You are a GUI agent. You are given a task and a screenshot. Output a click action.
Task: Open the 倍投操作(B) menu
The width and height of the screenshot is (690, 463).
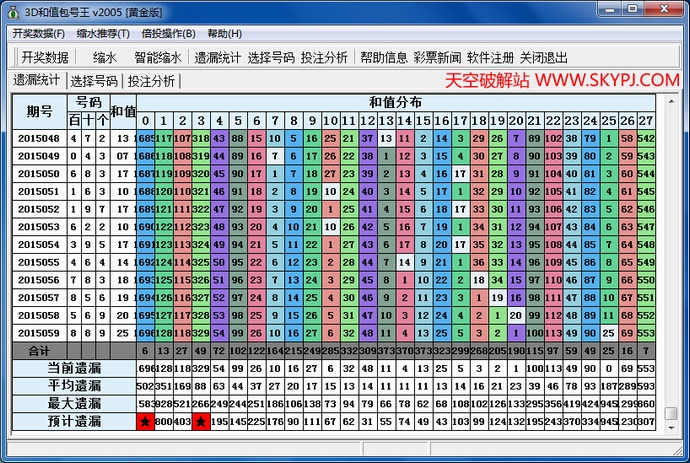tap(168, 33)
